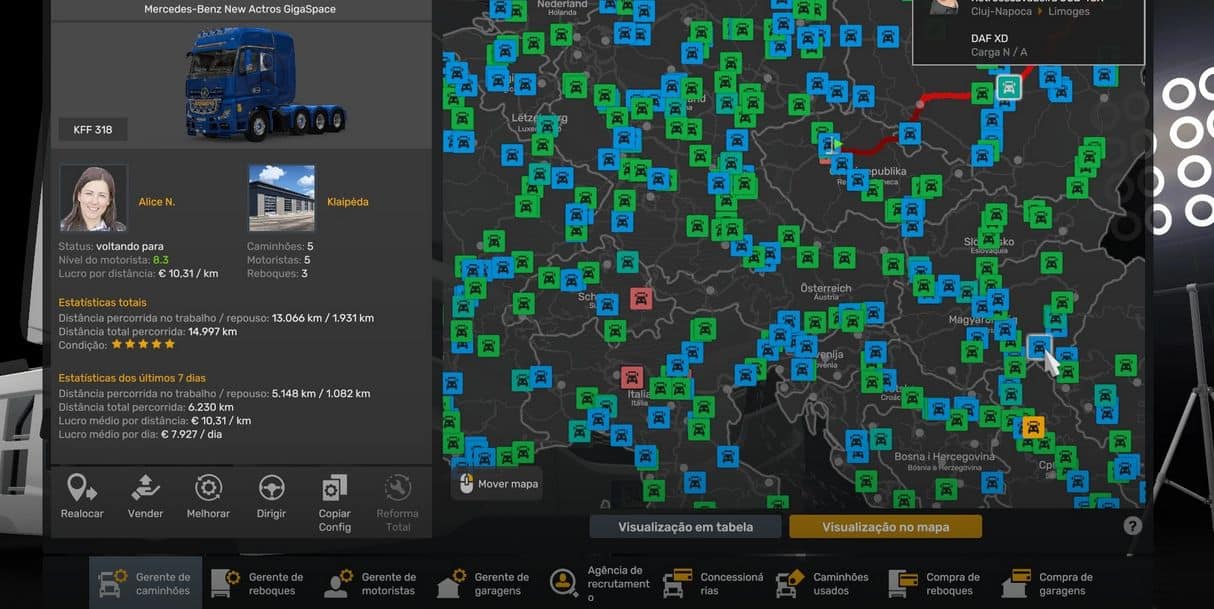1214x609 pixels.
Task: Switch to Visualização em tabela
Action: pos(685,527)
